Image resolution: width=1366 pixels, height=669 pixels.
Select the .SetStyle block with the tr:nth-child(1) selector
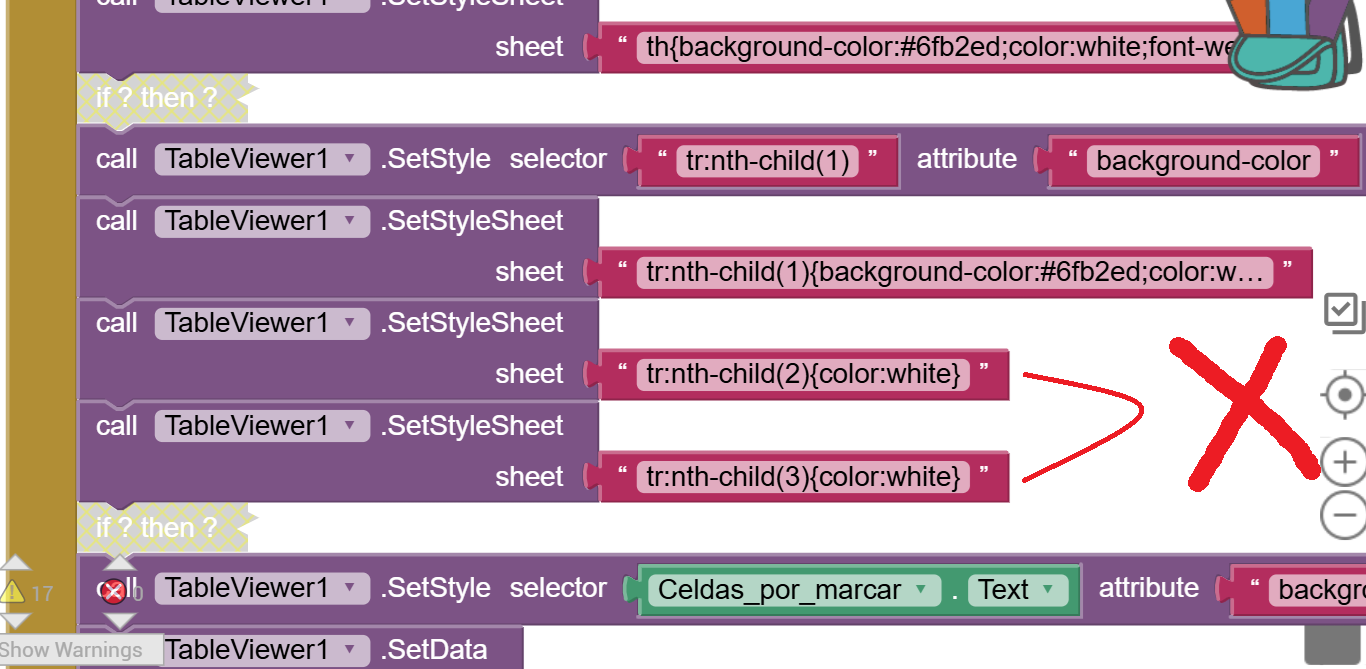point(438,159)
